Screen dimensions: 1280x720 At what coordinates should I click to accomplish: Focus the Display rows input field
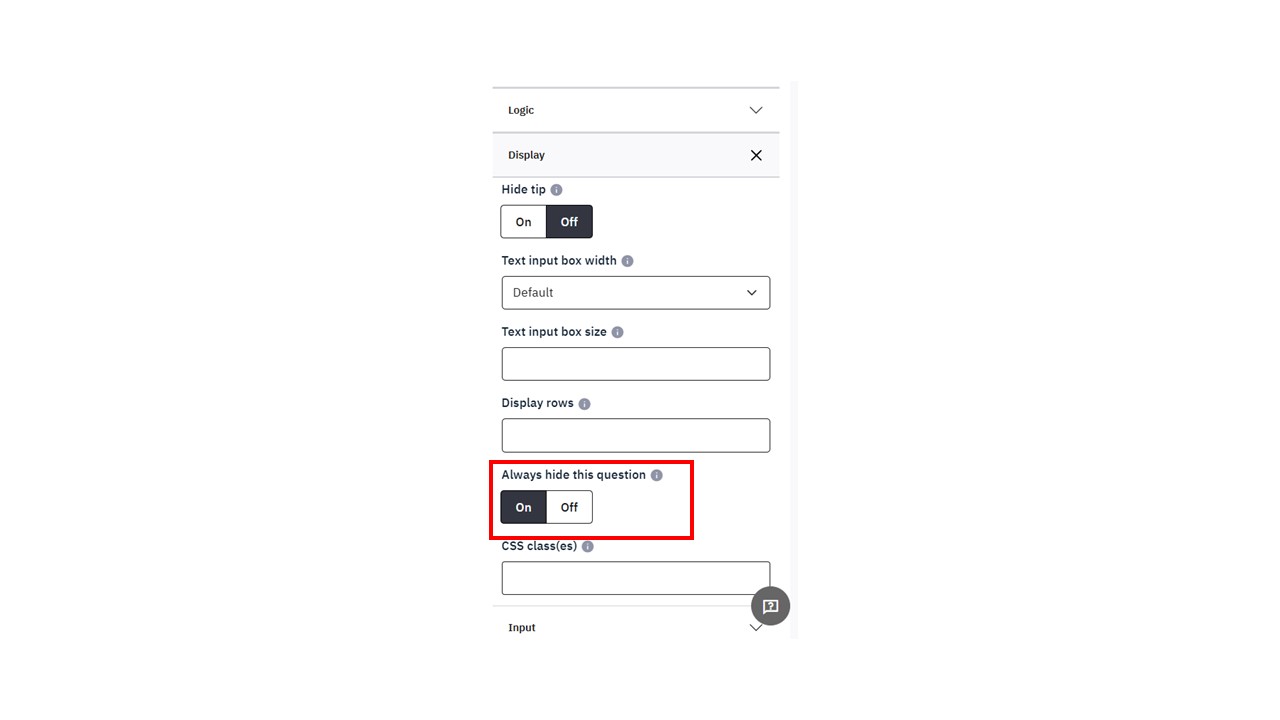point(636,435)
